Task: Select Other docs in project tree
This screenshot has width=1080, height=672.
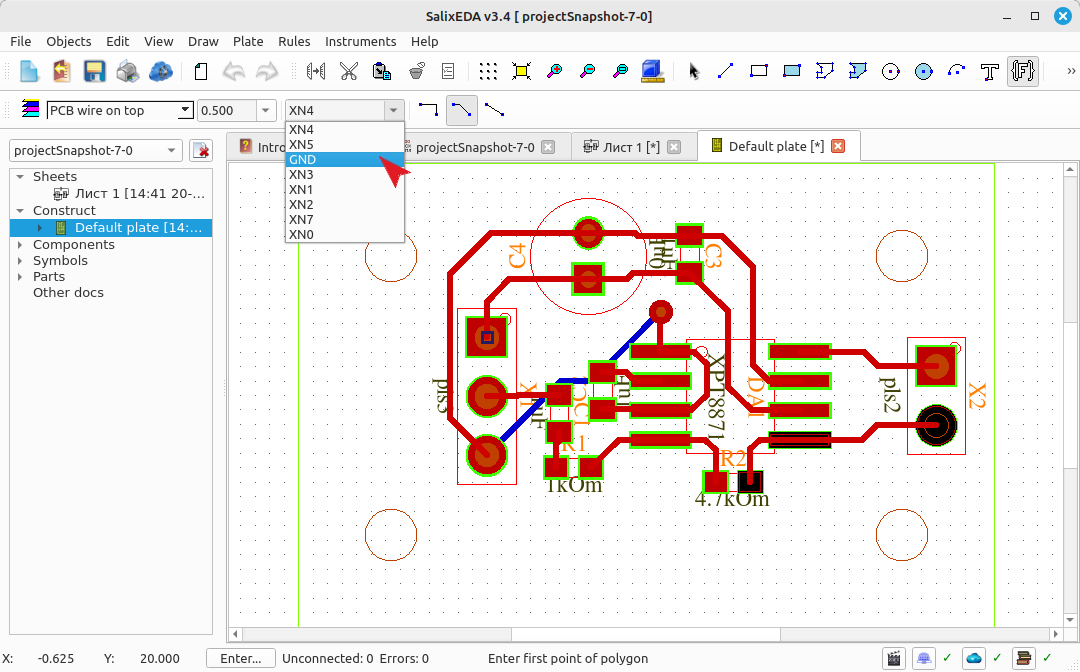Action: point(68,293)
